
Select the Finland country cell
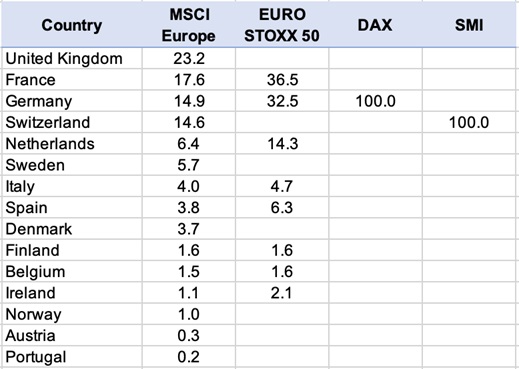pyautogui.click(x=72, y=250)
